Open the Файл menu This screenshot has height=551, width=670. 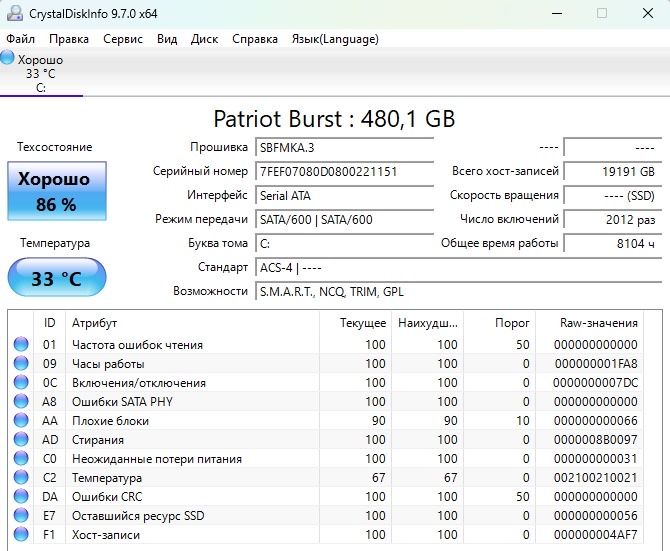click(x=21, y=39)
